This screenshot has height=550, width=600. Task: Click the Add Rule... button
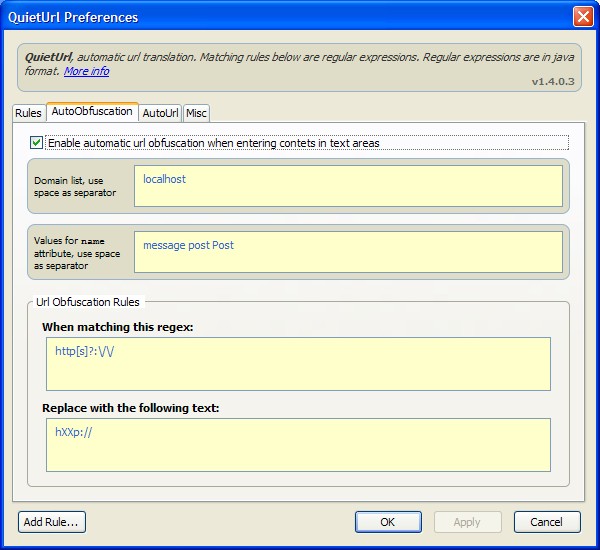52,522
